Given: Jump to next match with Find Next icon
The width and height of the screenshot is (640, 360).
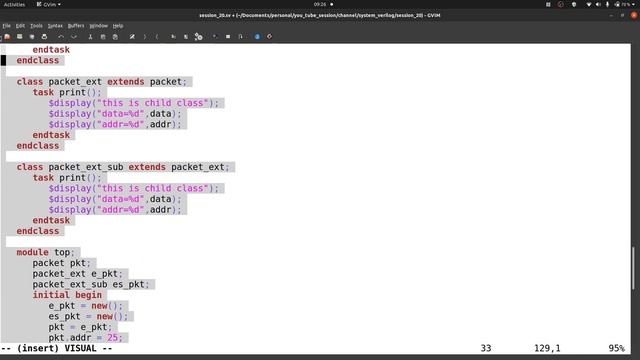Looking at the screenshot, I should 144,37.
